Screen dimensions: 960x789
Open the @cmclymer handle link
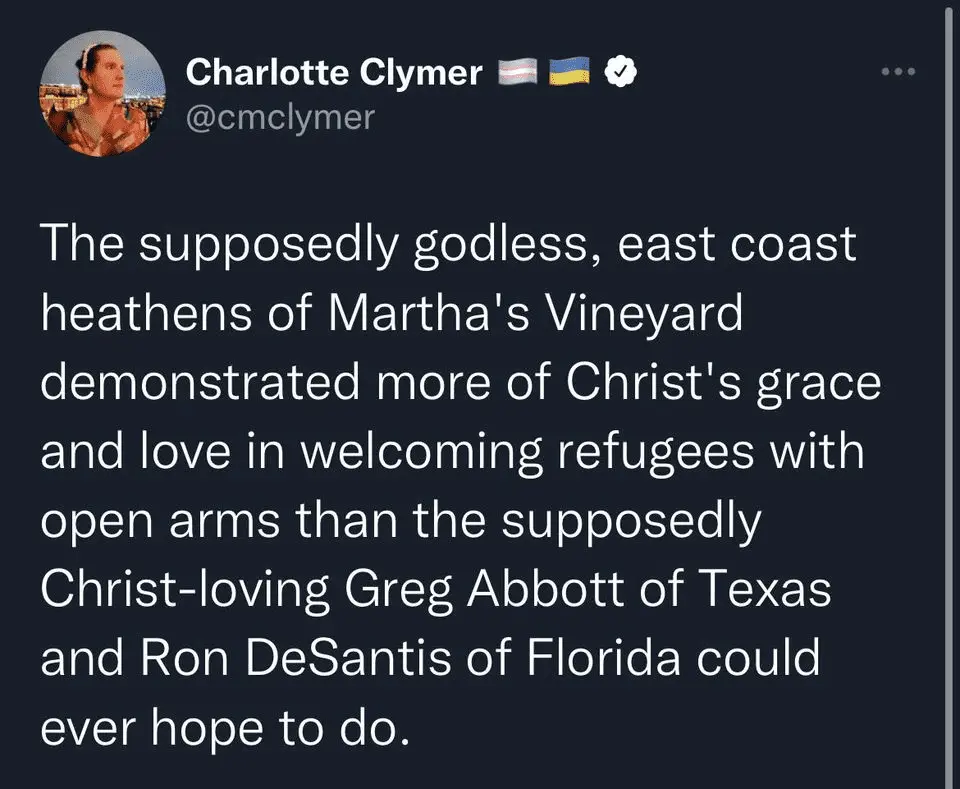coord(281,116)
